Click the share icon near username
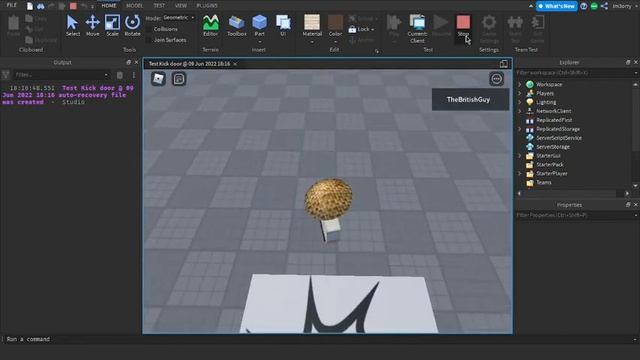Viewport: 640px width, 360px height. point(604,6)
